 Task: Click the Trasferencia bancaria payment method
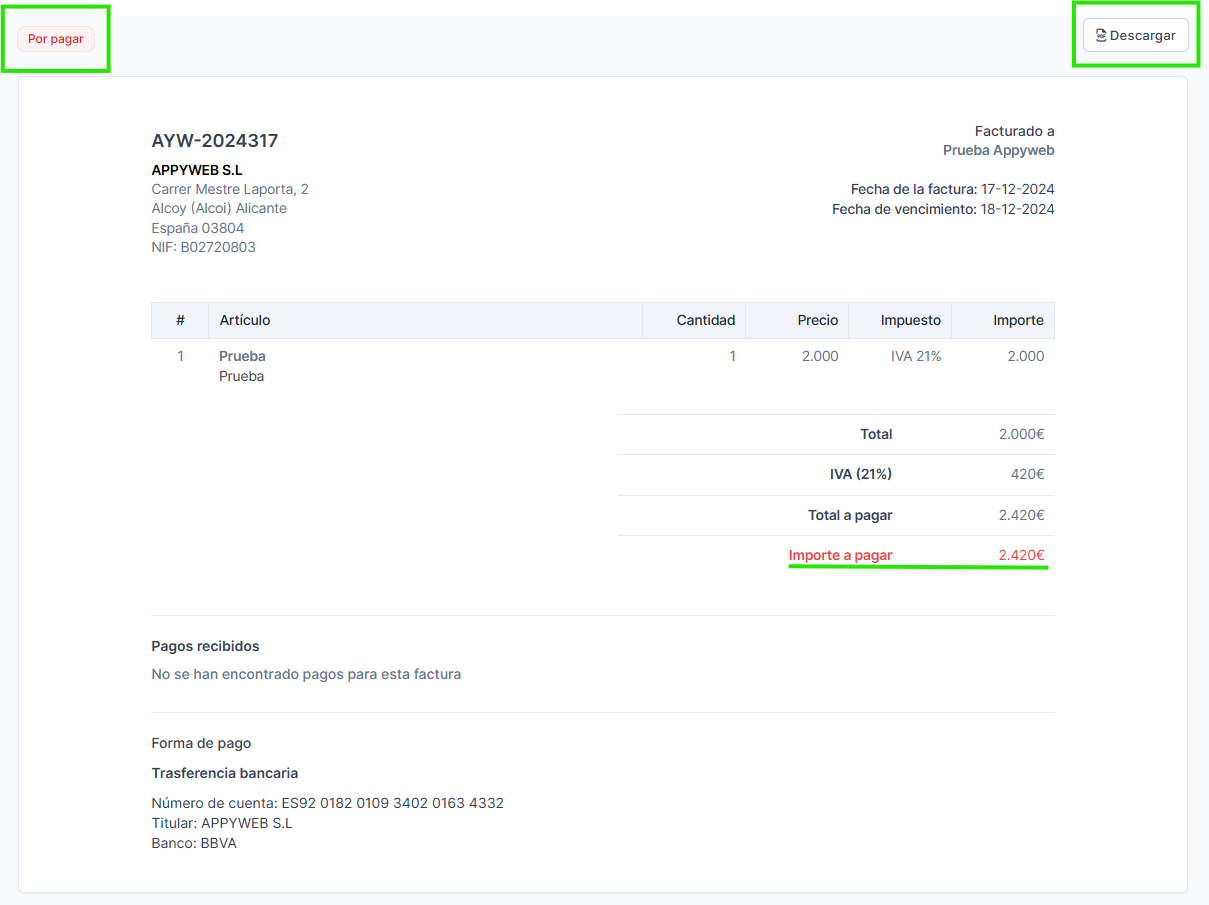click(225, 773)
